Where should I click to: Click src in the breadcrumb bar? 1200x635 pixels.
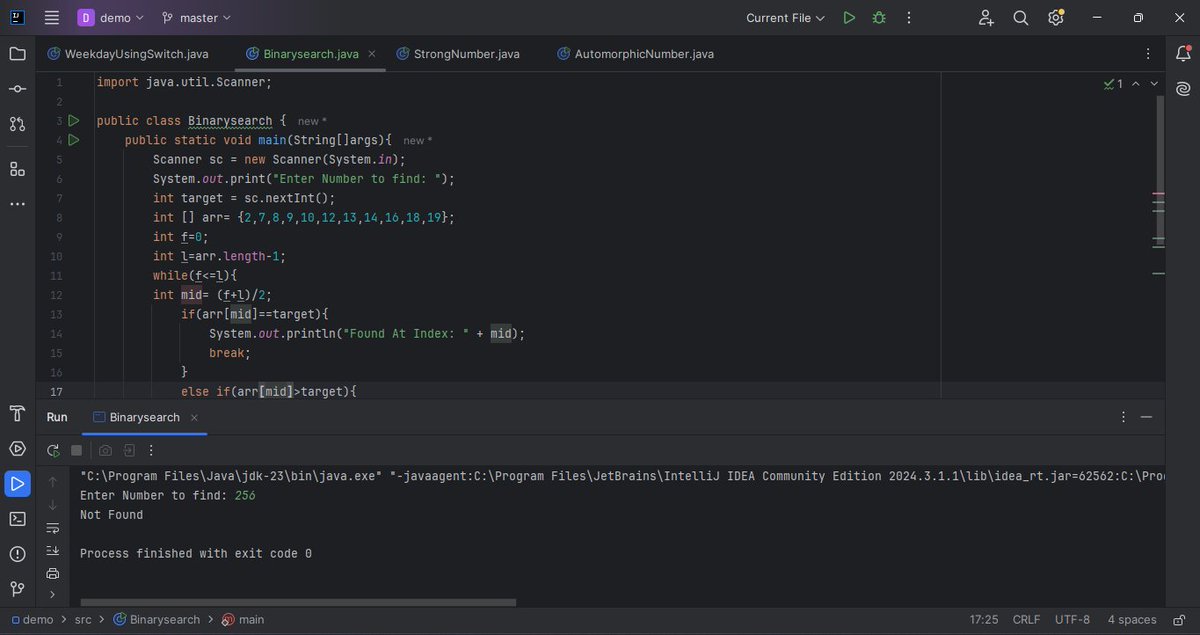pos(83,620)
